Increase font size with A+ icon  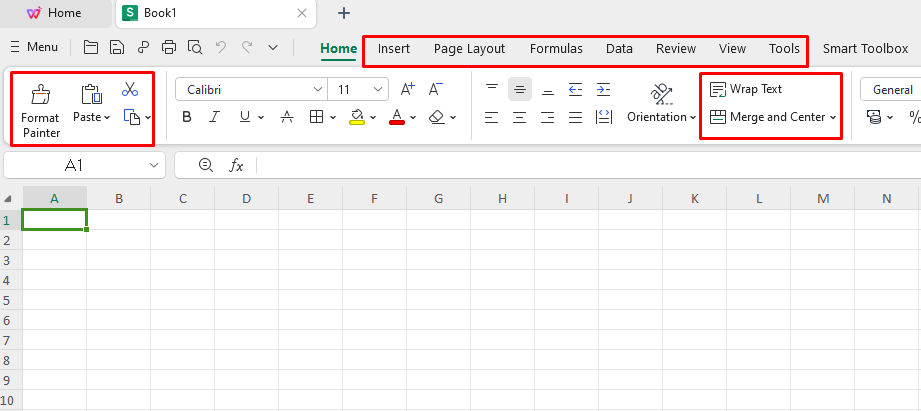(407, 89)
